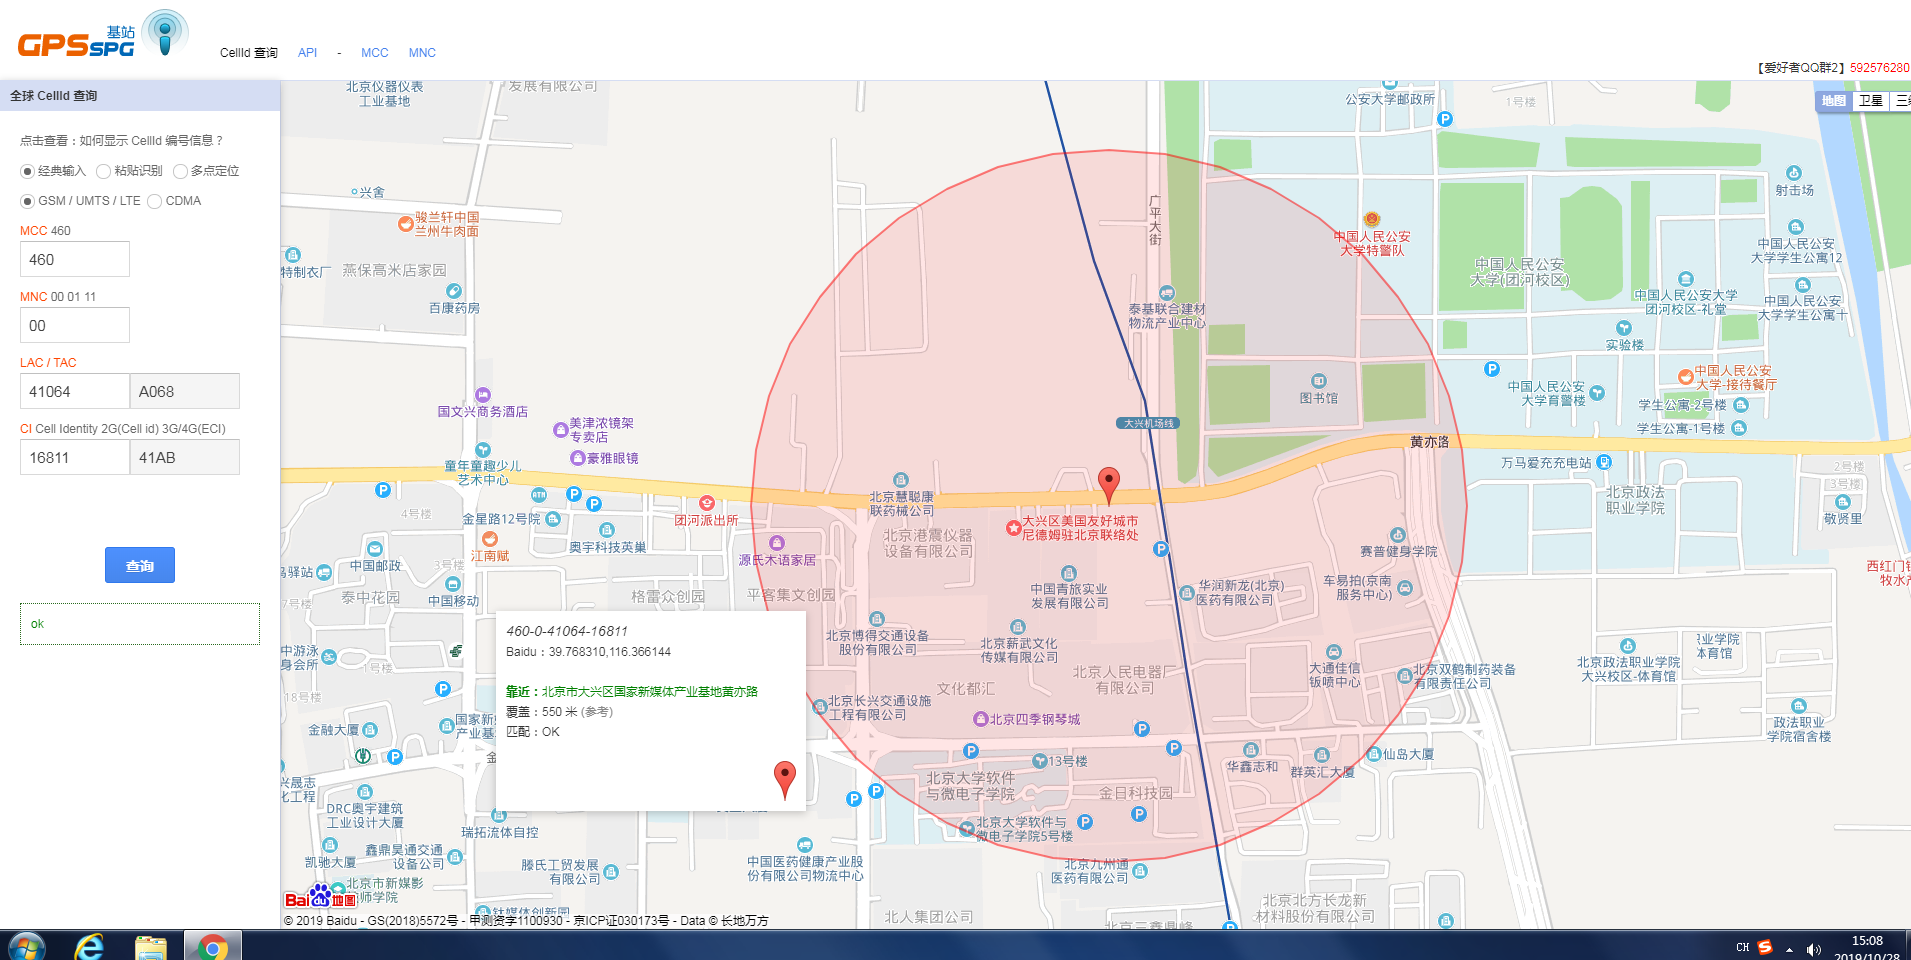Click the 豪雅眼镜 shop map icon
The image size is (1911, 960).
click(577, 458)
